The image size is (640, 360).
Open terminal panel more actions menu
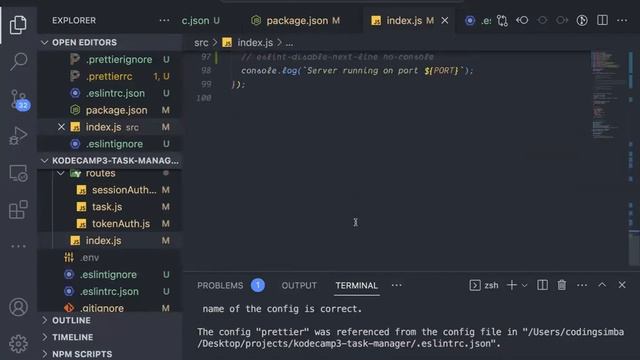(582, 285)
